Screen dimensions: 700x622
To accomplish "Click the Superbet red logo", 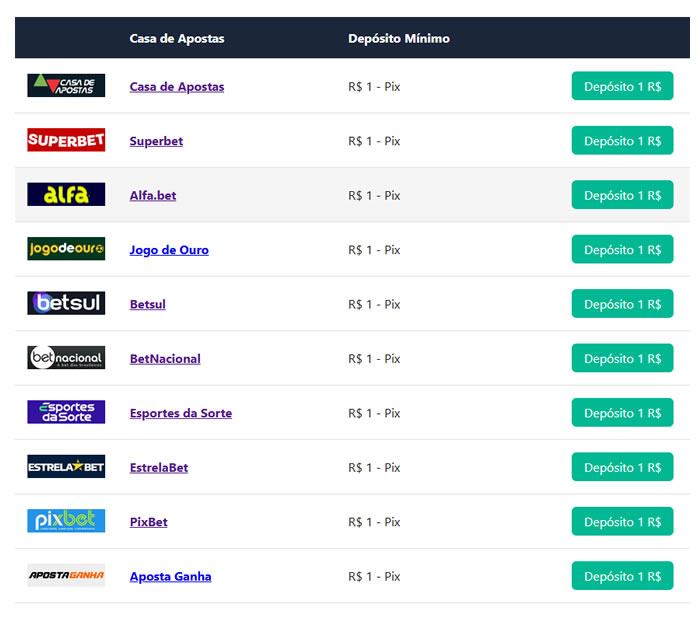I will click(x=66, y=140).
